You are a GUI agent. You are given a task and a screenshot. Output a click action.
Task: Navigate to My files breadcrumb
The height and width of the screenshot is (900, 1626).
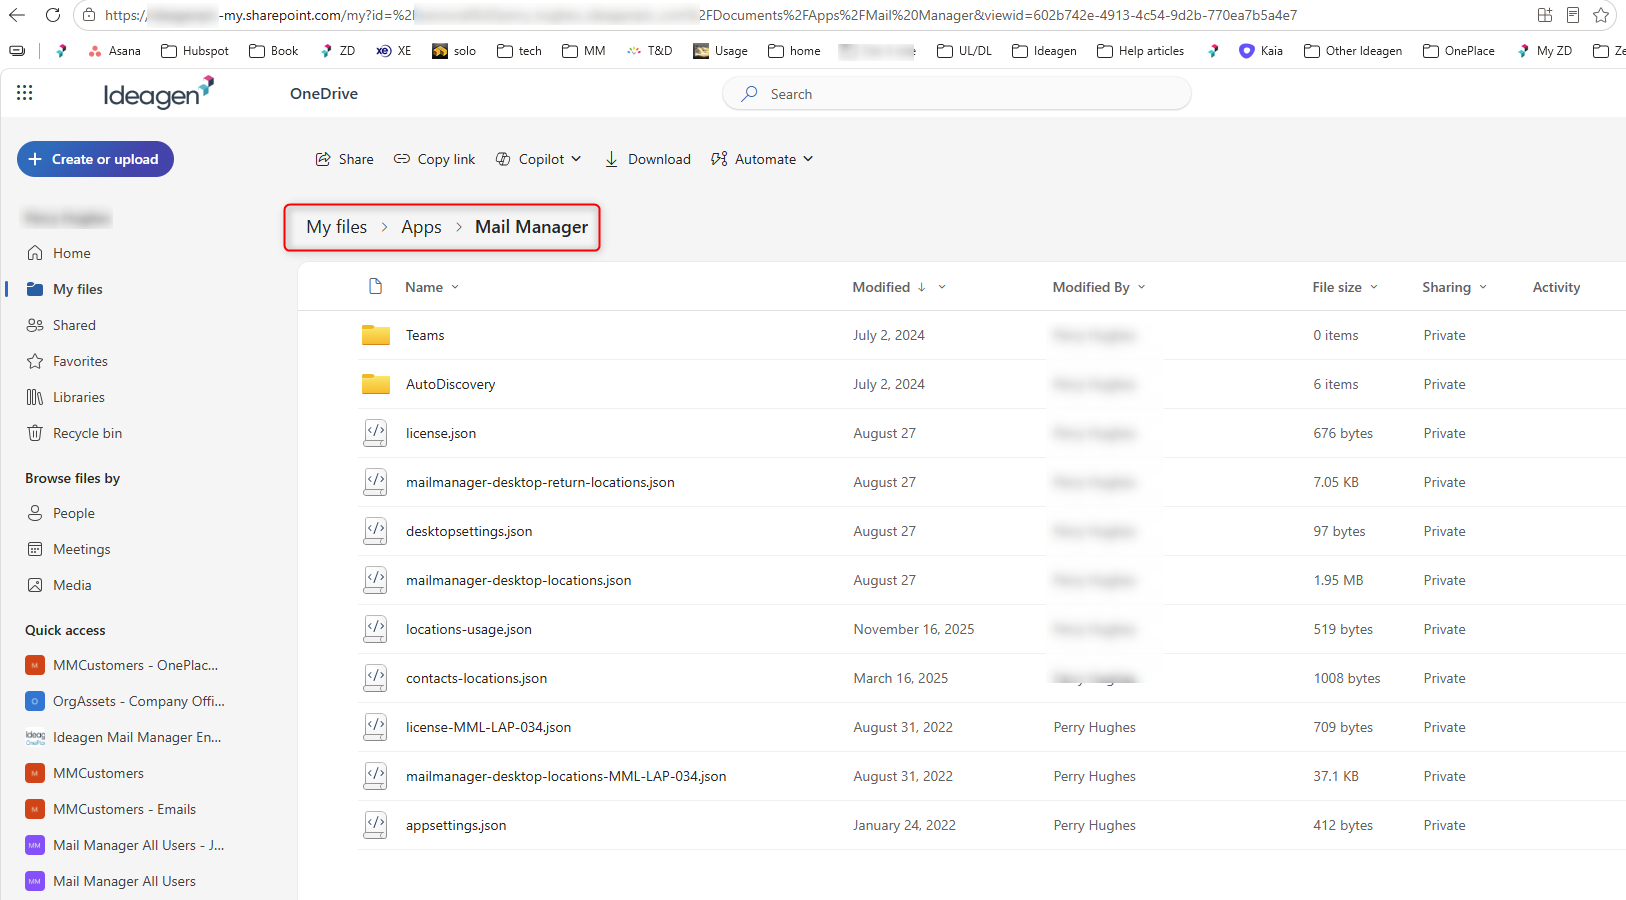tap(337, 227)
